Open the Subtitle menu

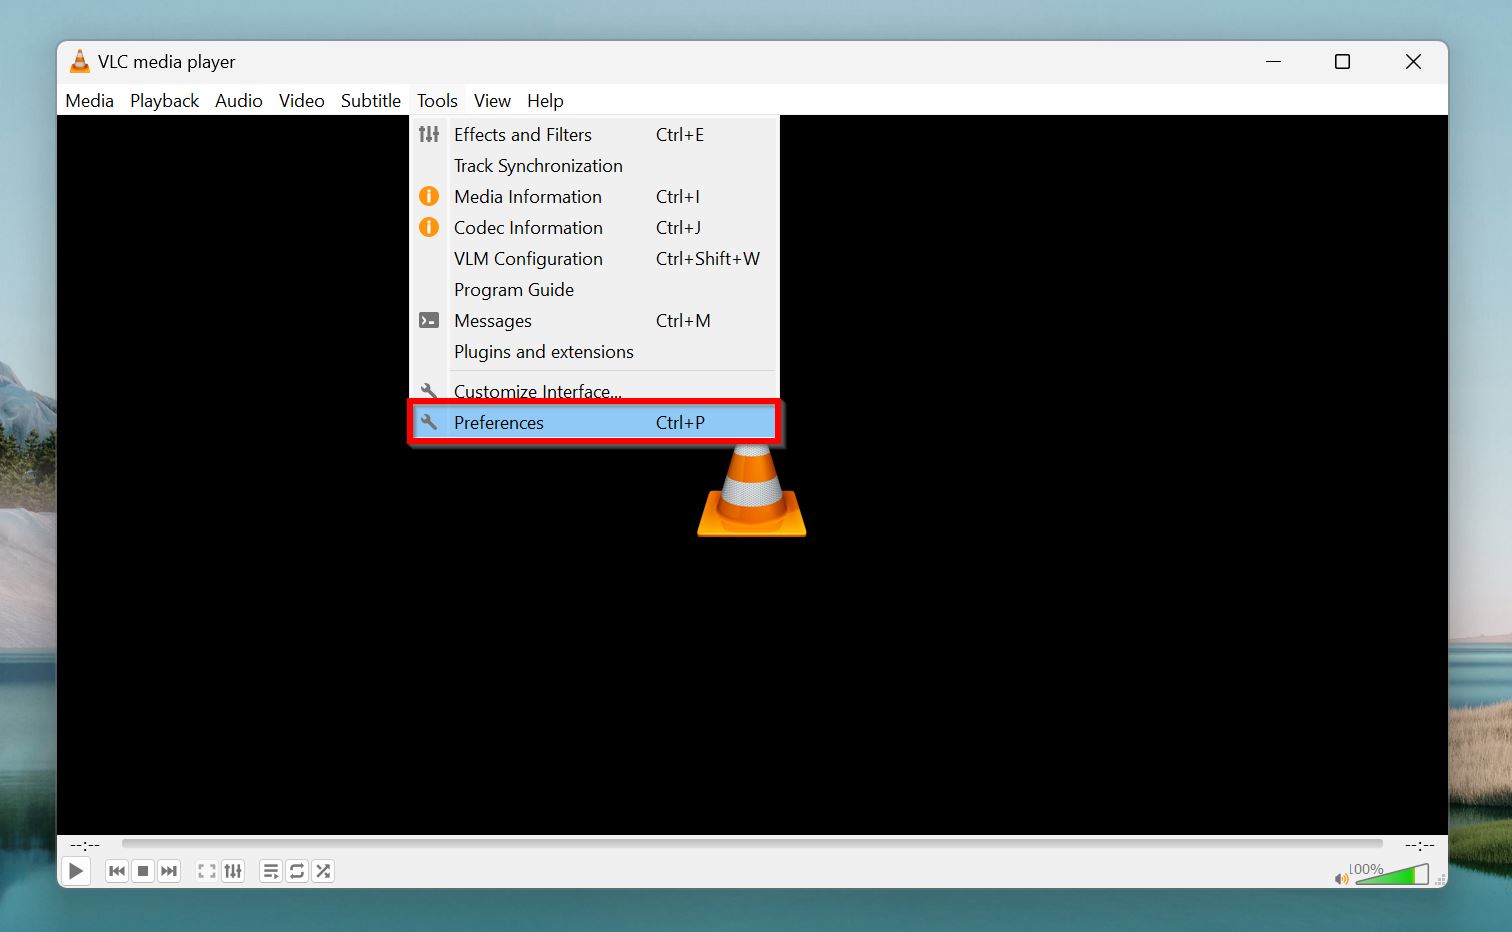[x=370, y=100]
